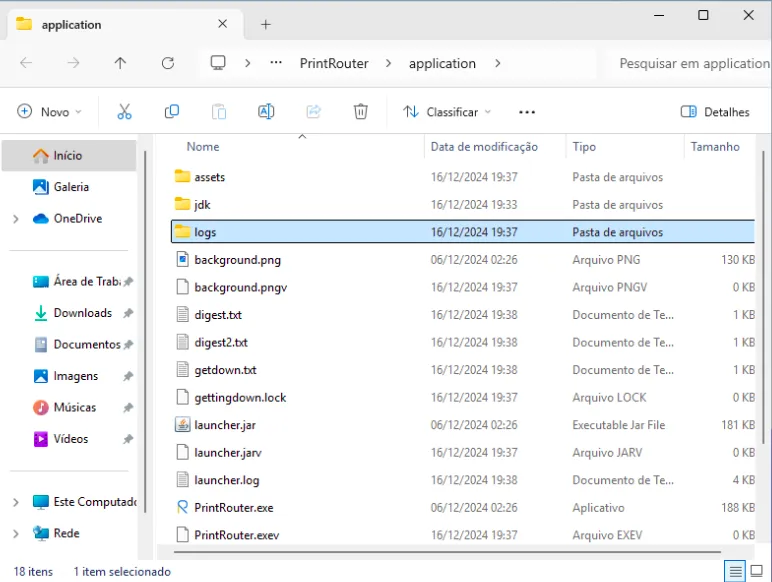Viewport: 772px width, 582px height.
Task: Toggle the Detalhes pane
Action: [x=714, y=112]
